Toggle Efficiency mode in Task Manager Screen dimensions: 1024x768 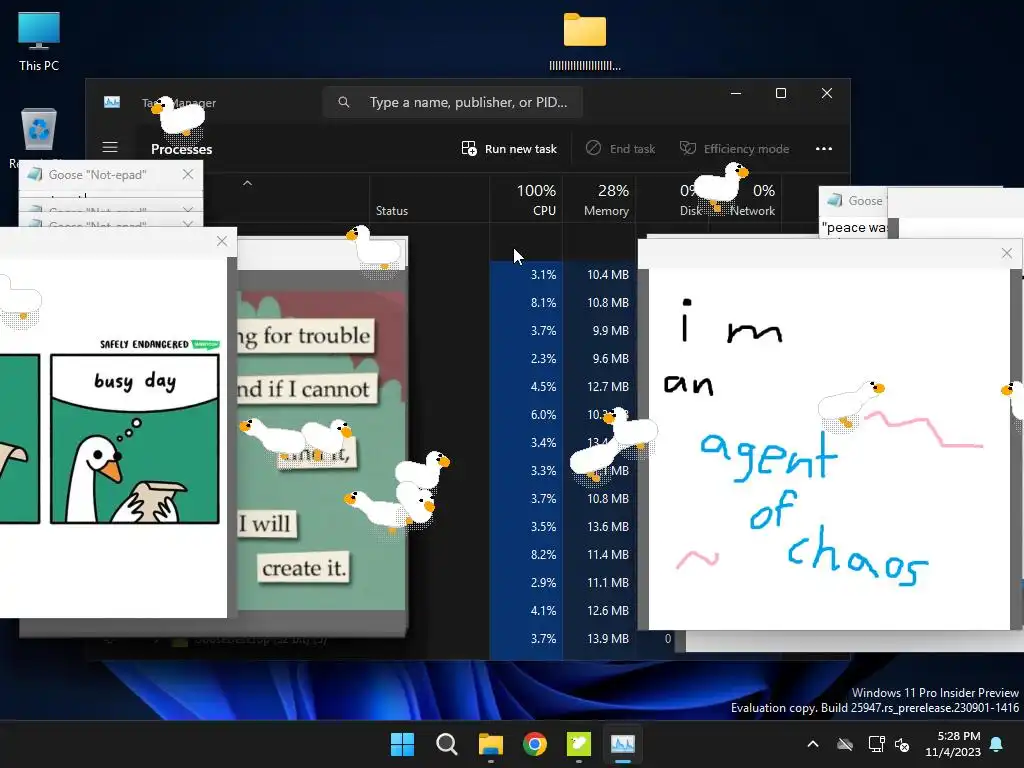click(734, 149)
